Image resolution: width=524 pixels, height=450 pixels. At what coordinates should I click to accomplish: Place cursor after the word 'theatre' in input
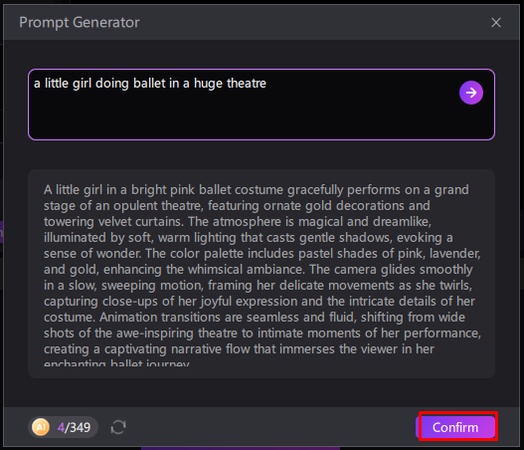coord(267,83)
